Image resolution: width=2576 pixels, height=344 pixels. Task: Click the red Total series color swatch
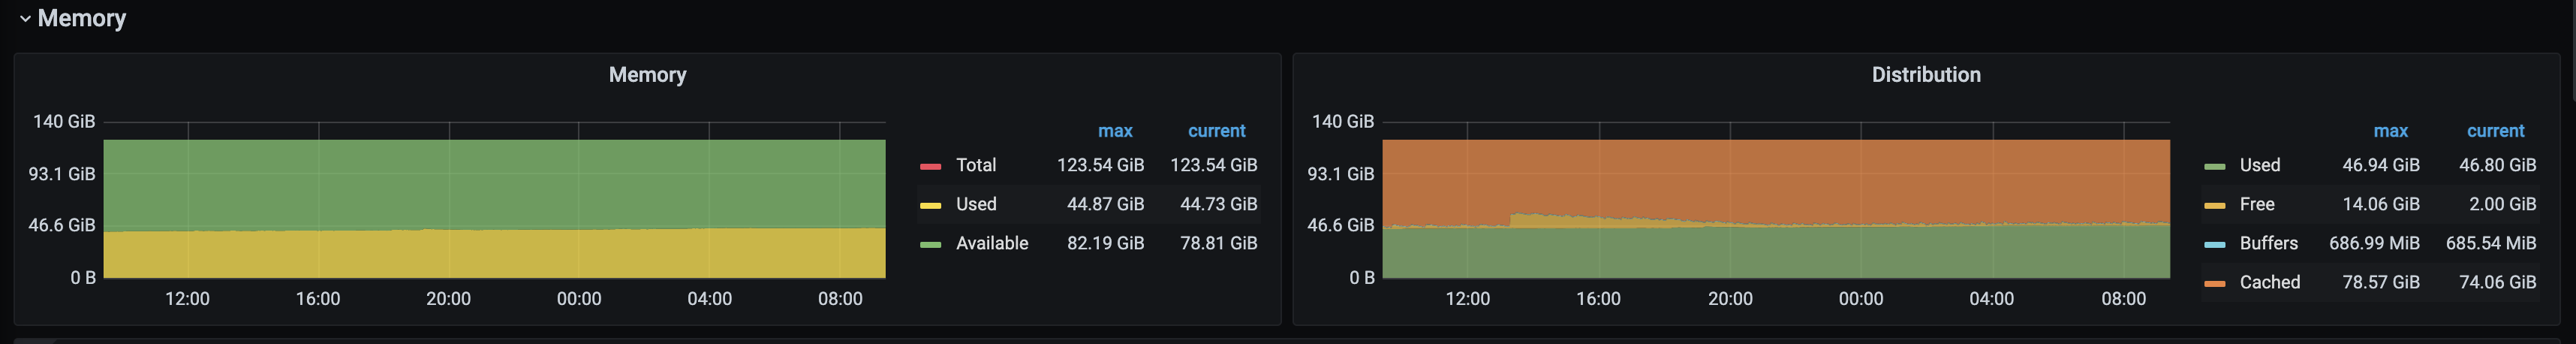tap(930, 166)
